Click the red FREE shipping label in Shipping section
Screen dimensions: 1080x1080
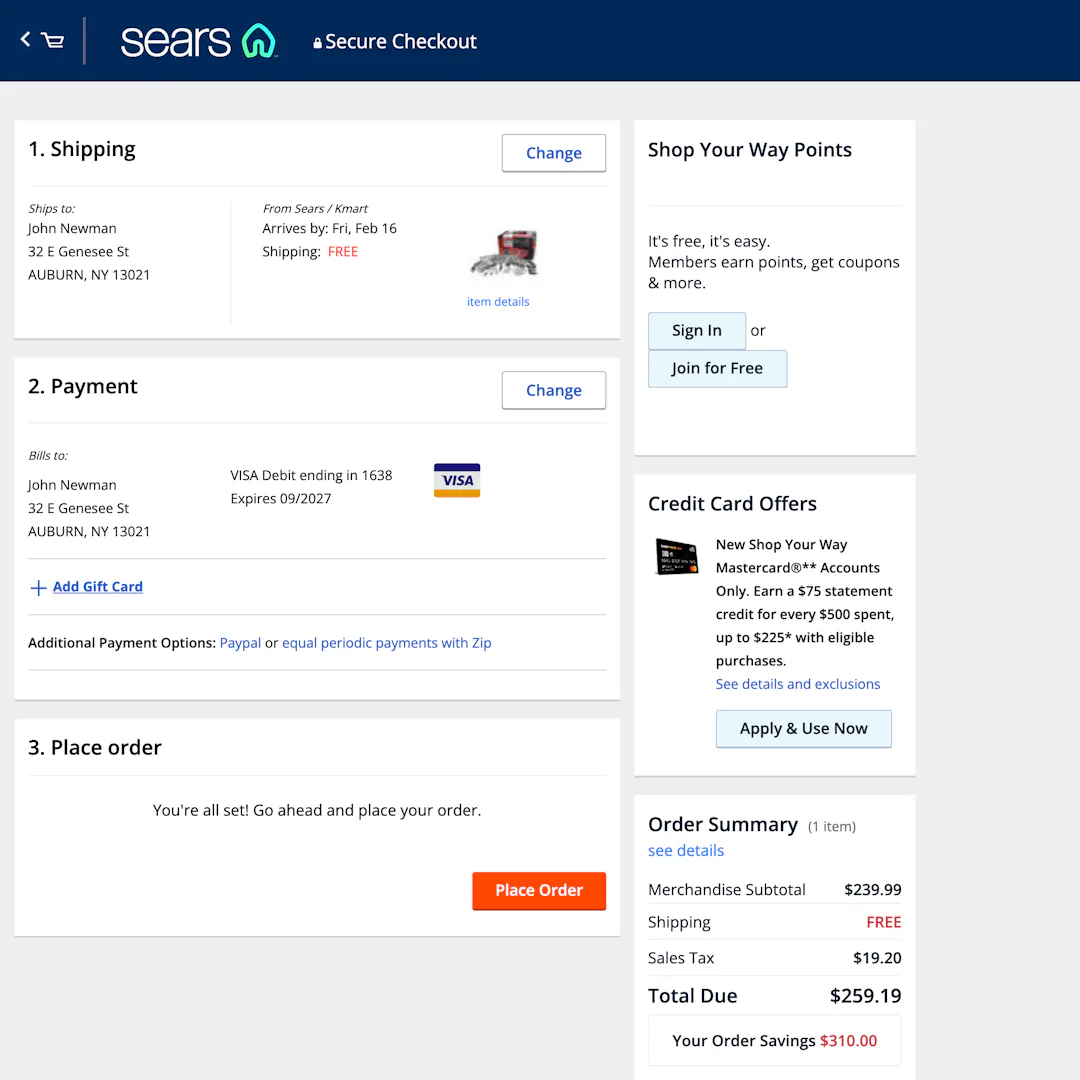point(342,252)
